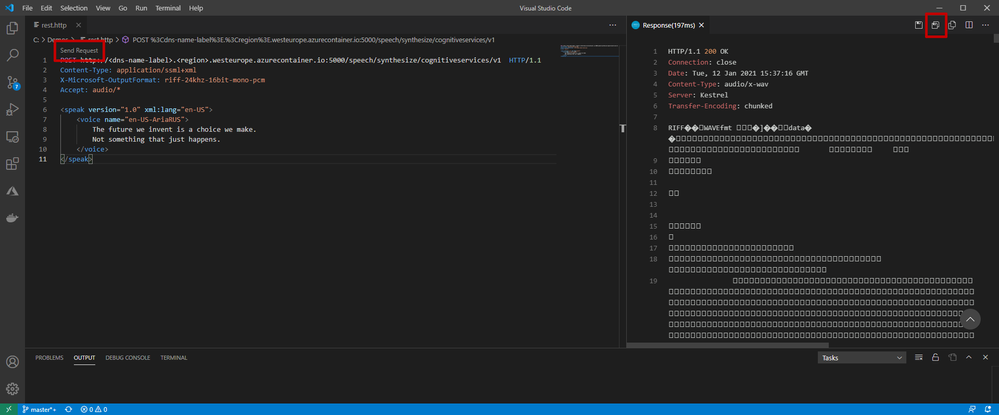Select the rest.http editor tab
Image resolution: width=999 pixels, height=415 pixels.
(54, 25)
